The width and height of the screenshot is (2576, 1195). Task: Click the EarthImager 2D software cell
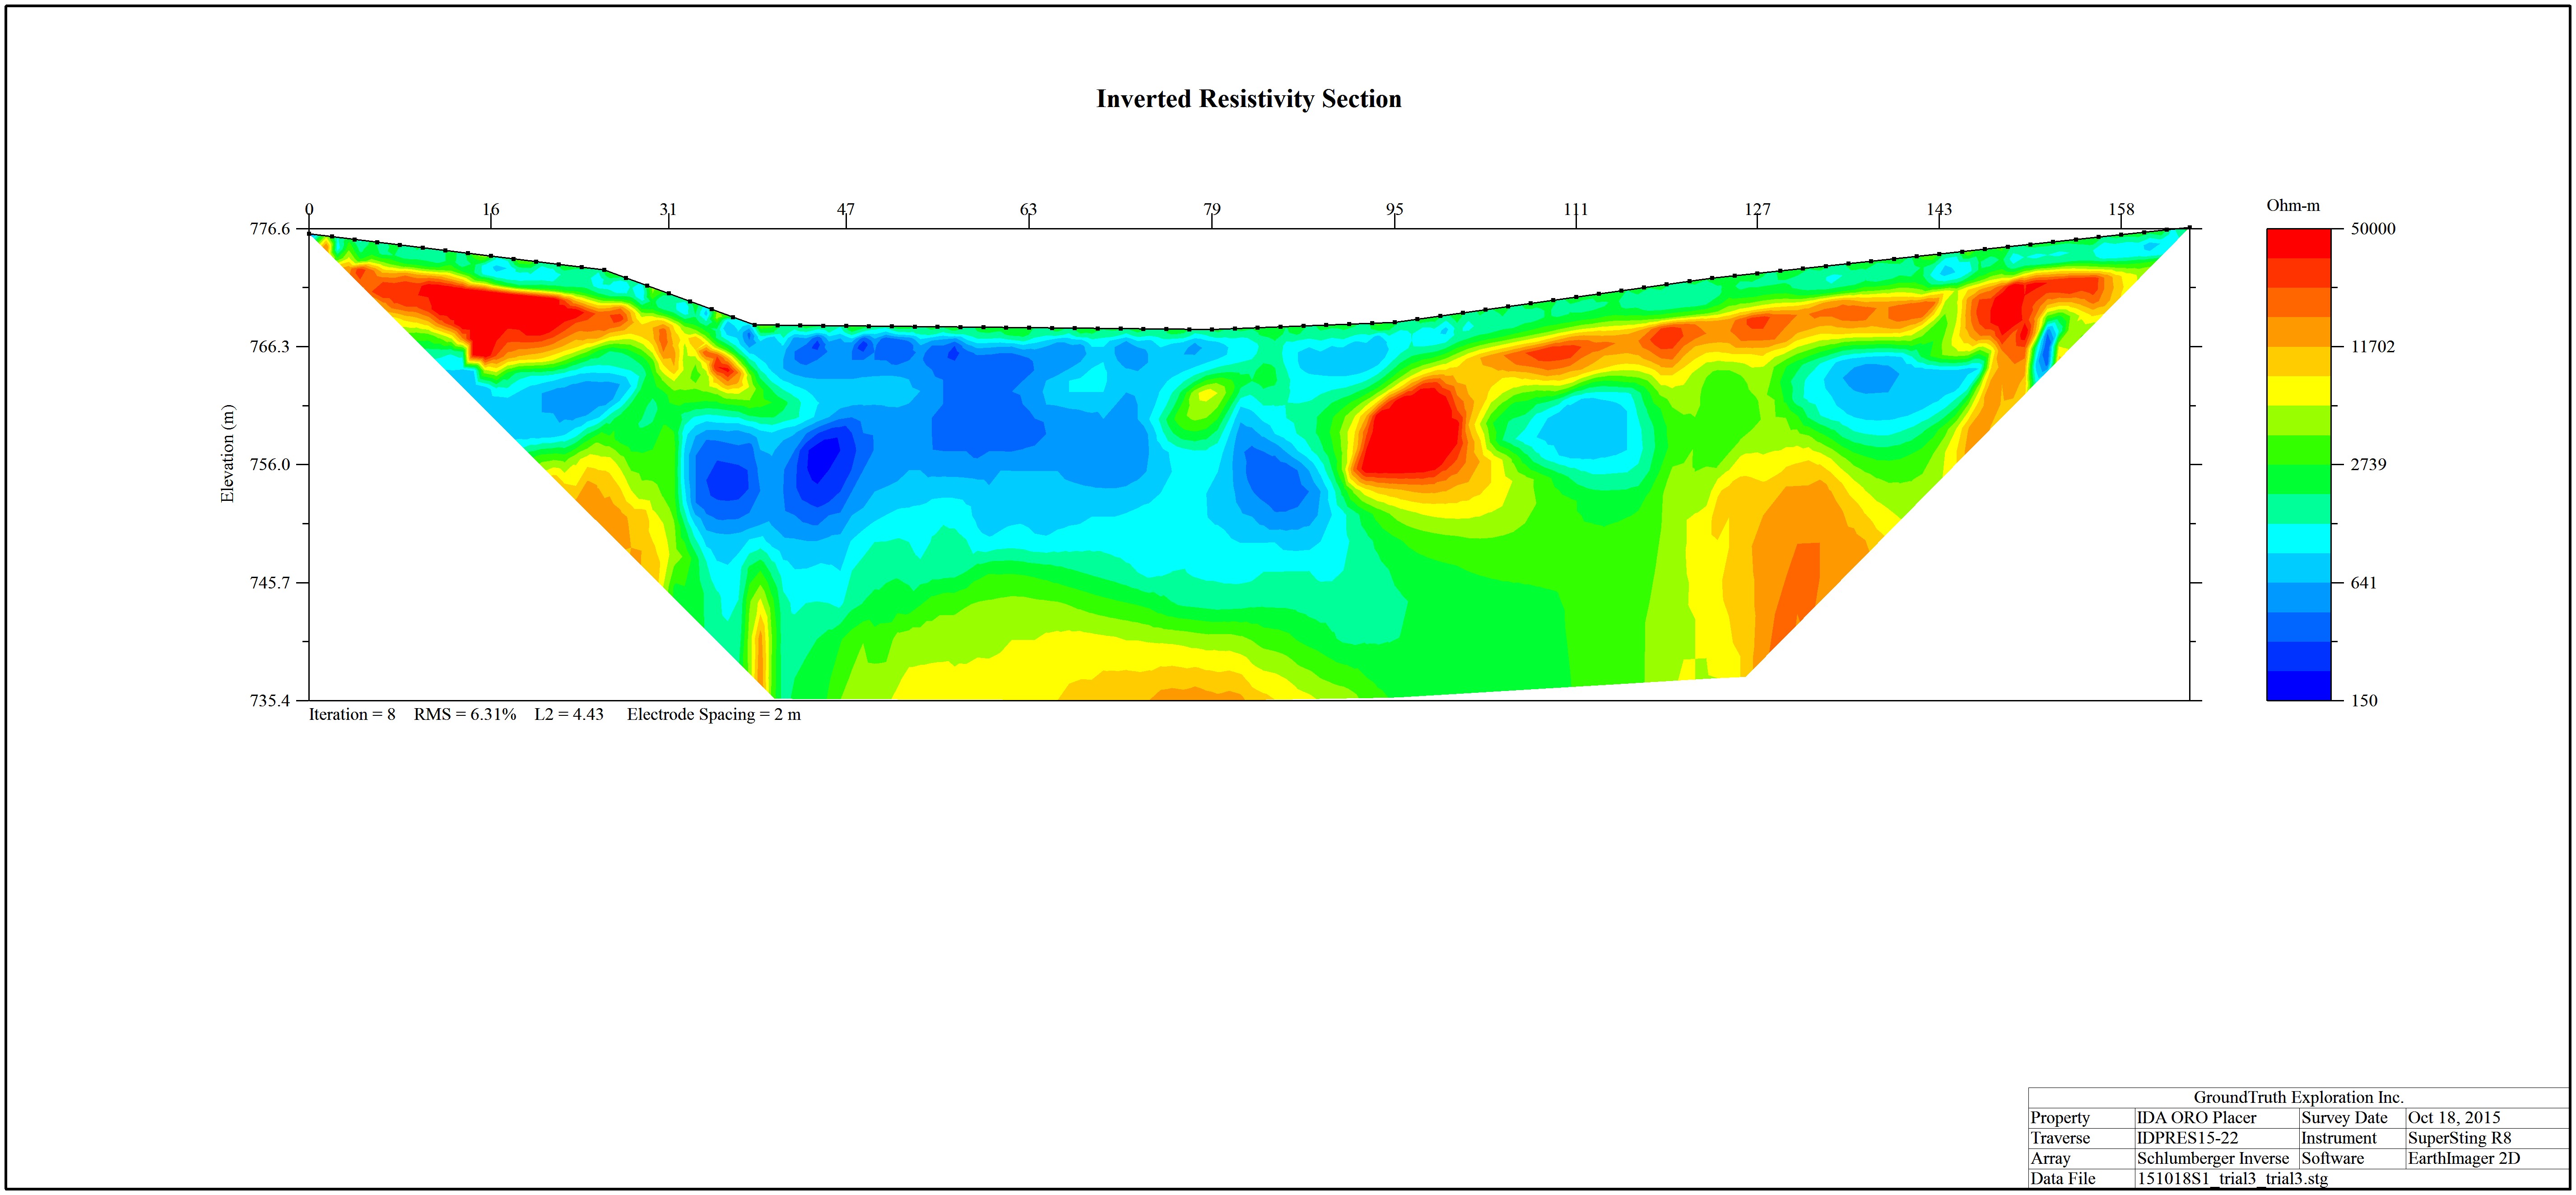click(x=2464, y=1158)
